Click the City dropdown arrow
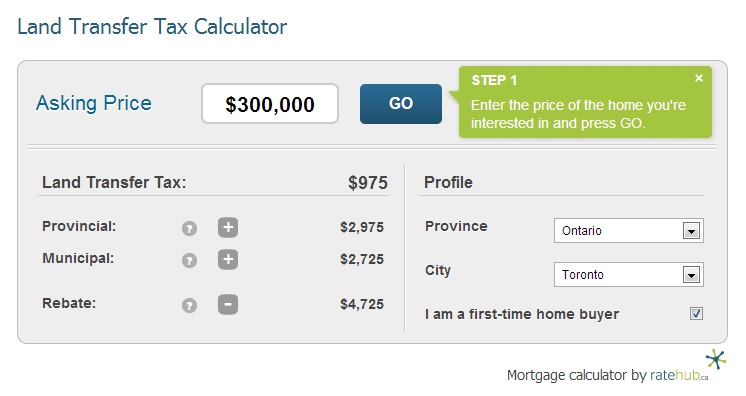 [x=691, y=275]
